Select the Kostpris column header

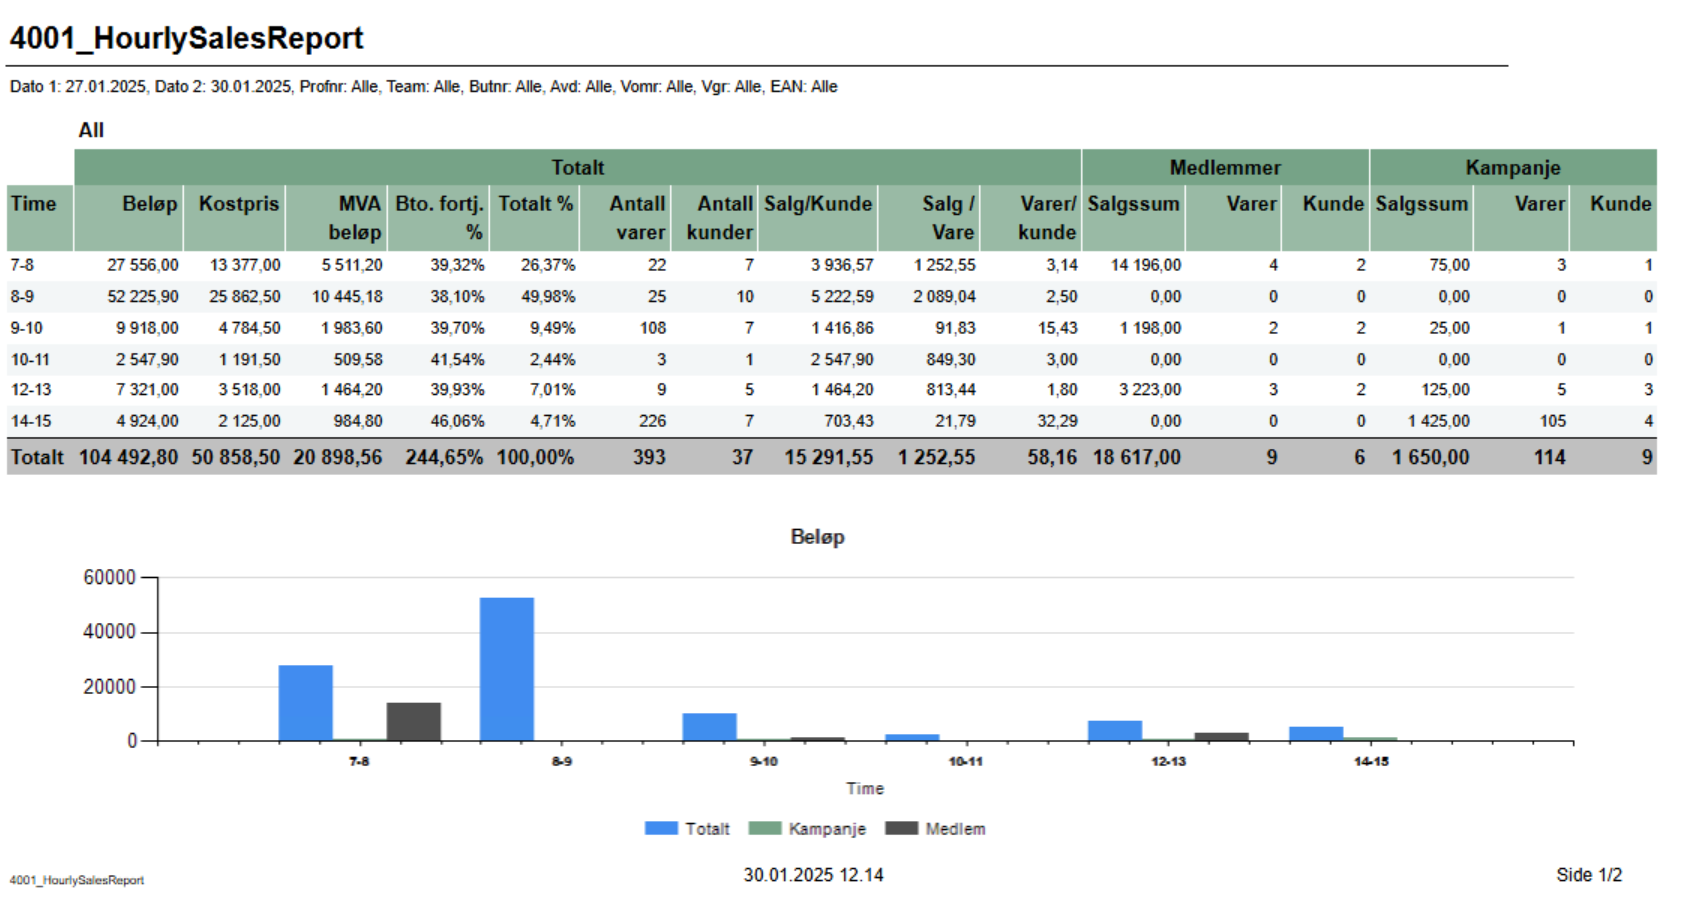238,204
